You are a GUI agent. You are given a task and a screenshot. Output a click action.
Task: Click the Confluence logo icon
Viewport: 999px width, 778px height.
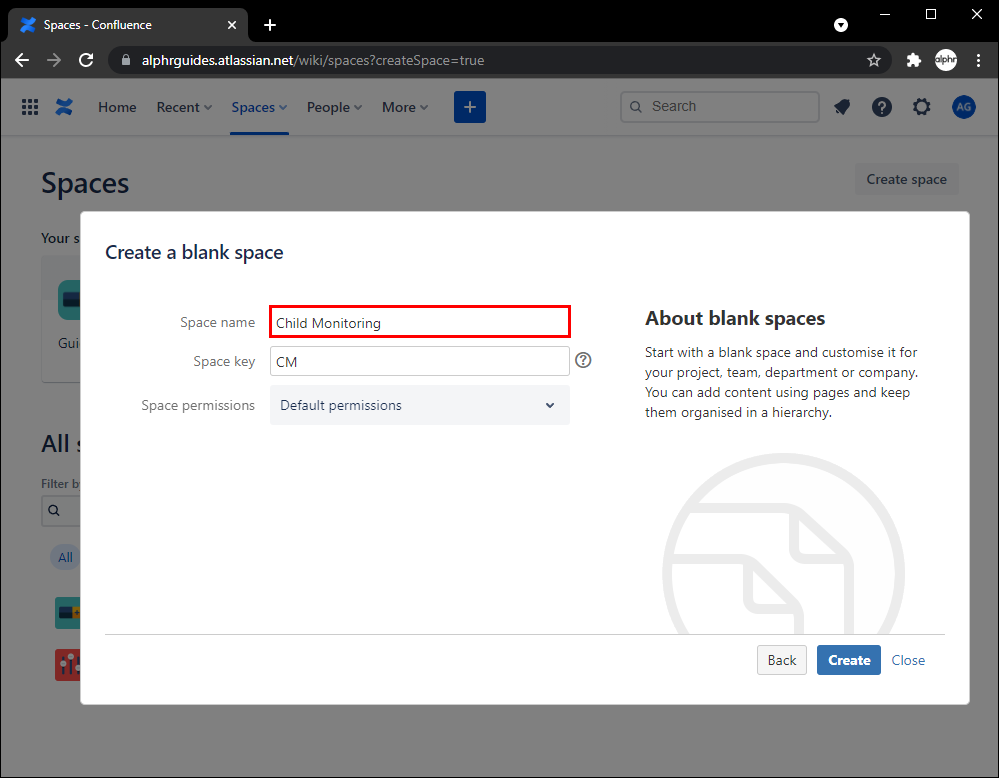tap(65, 107)
